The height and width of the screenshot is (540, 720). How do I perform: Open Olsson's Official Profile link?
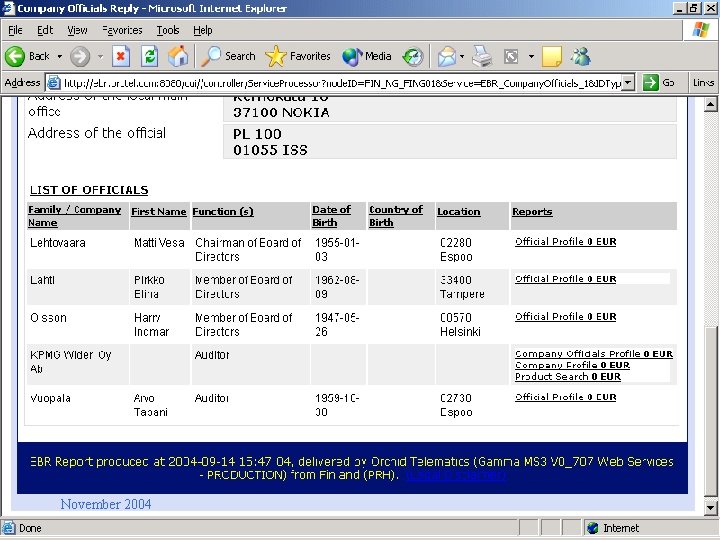click(x=565, y=316)
